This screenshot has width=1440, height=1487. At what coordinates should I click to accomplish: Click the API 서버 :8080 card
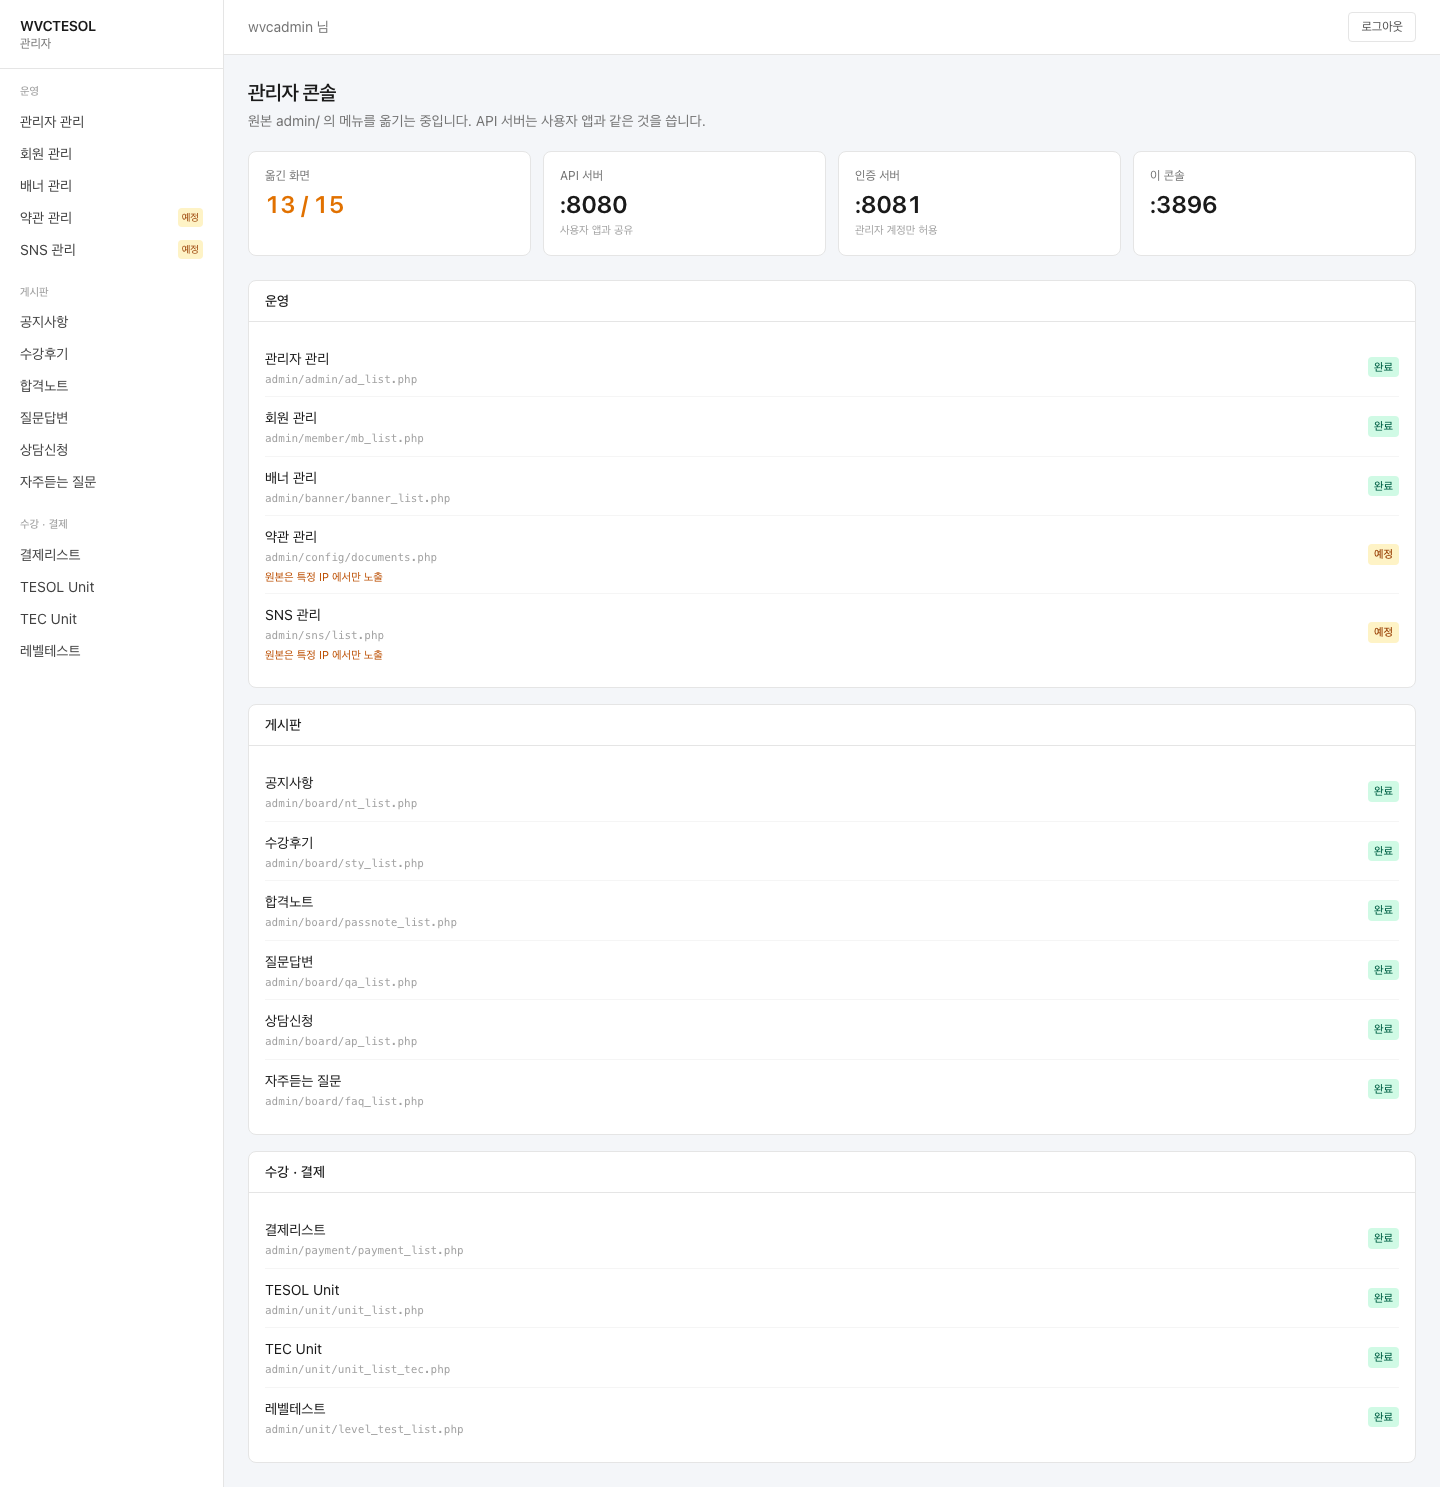[x=684, y=203]
